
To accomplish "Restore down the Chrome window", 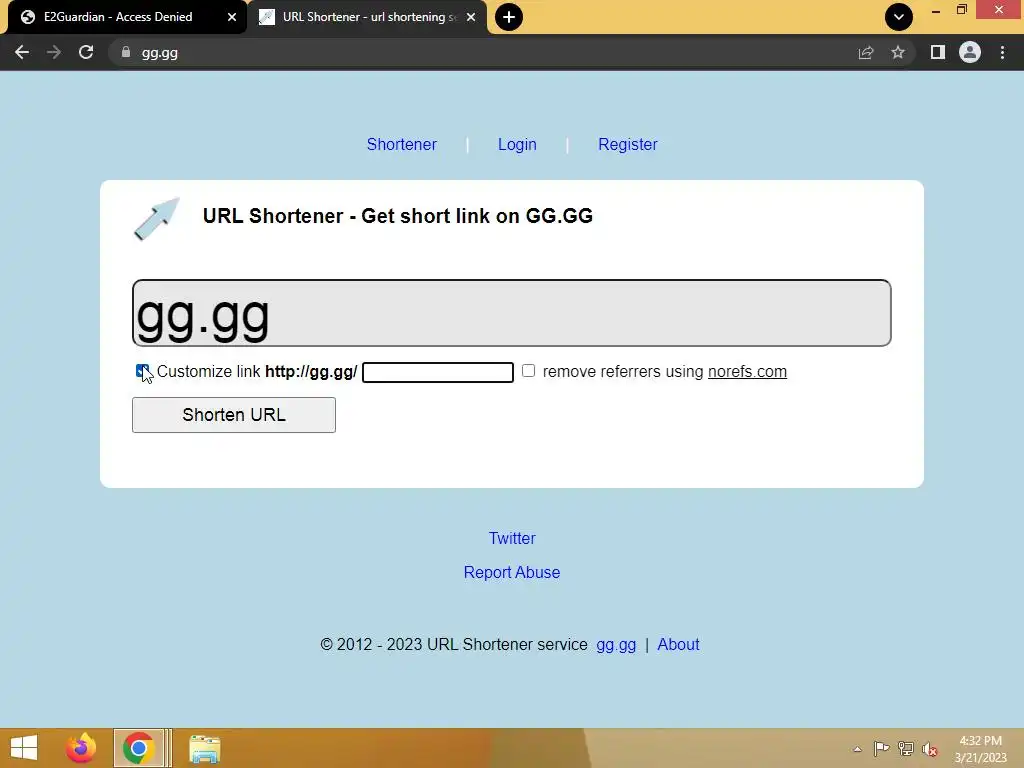I will (x=961, y=10).
